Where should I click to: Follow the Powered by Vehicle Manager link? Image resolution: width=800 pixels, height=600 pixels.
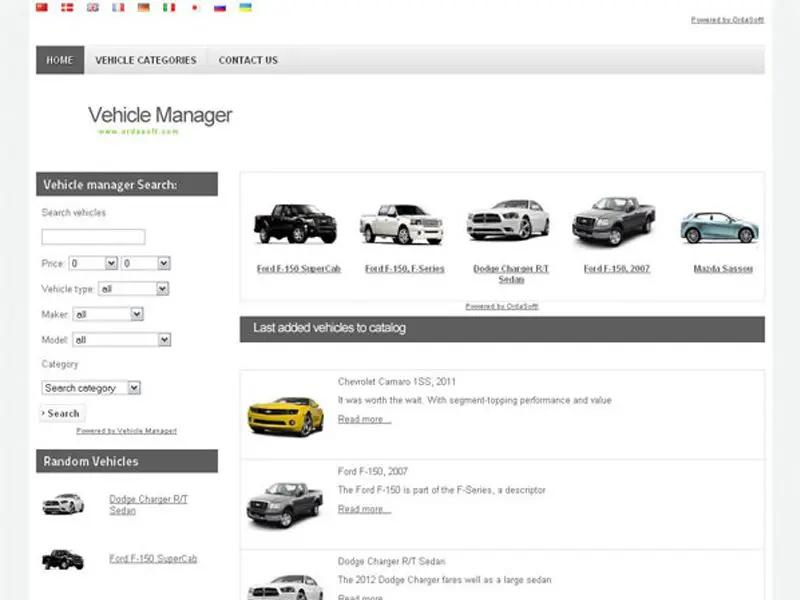(127, 431)
